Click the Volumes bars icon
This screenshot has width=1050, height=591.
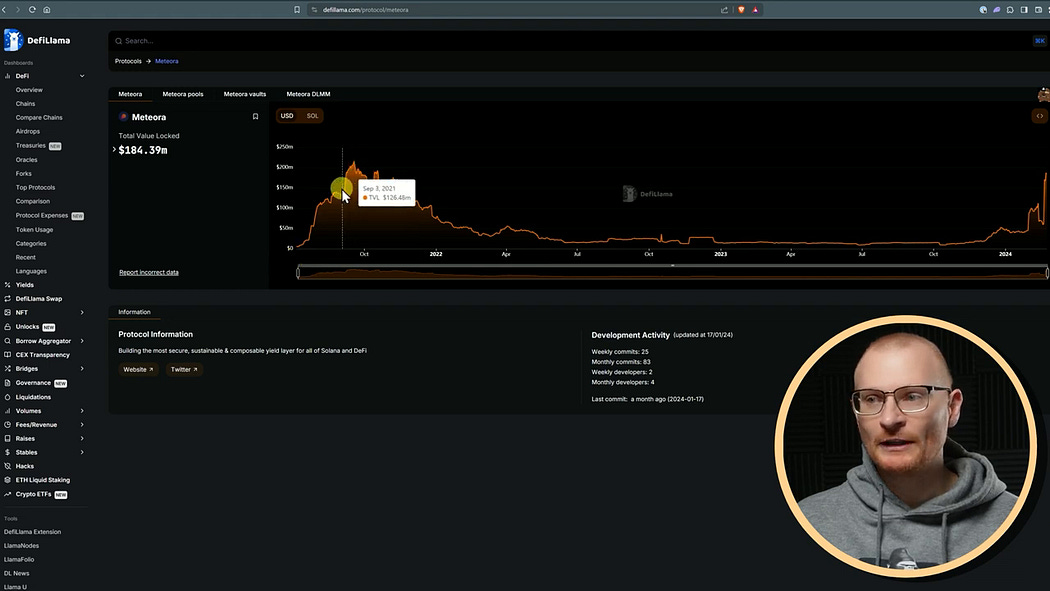(7, 411)
